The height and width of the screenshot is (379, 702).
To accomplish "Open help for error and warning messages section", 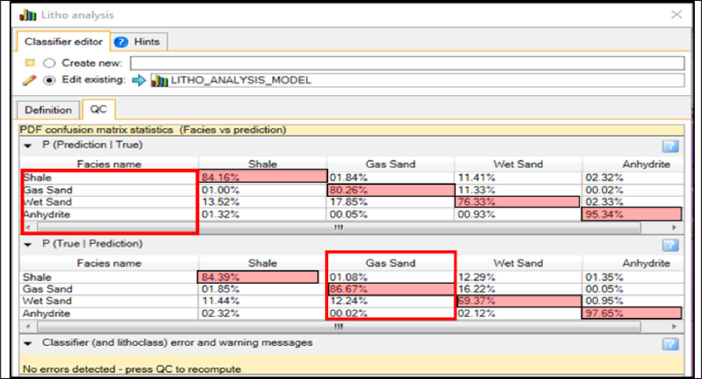I will point(670,344).
